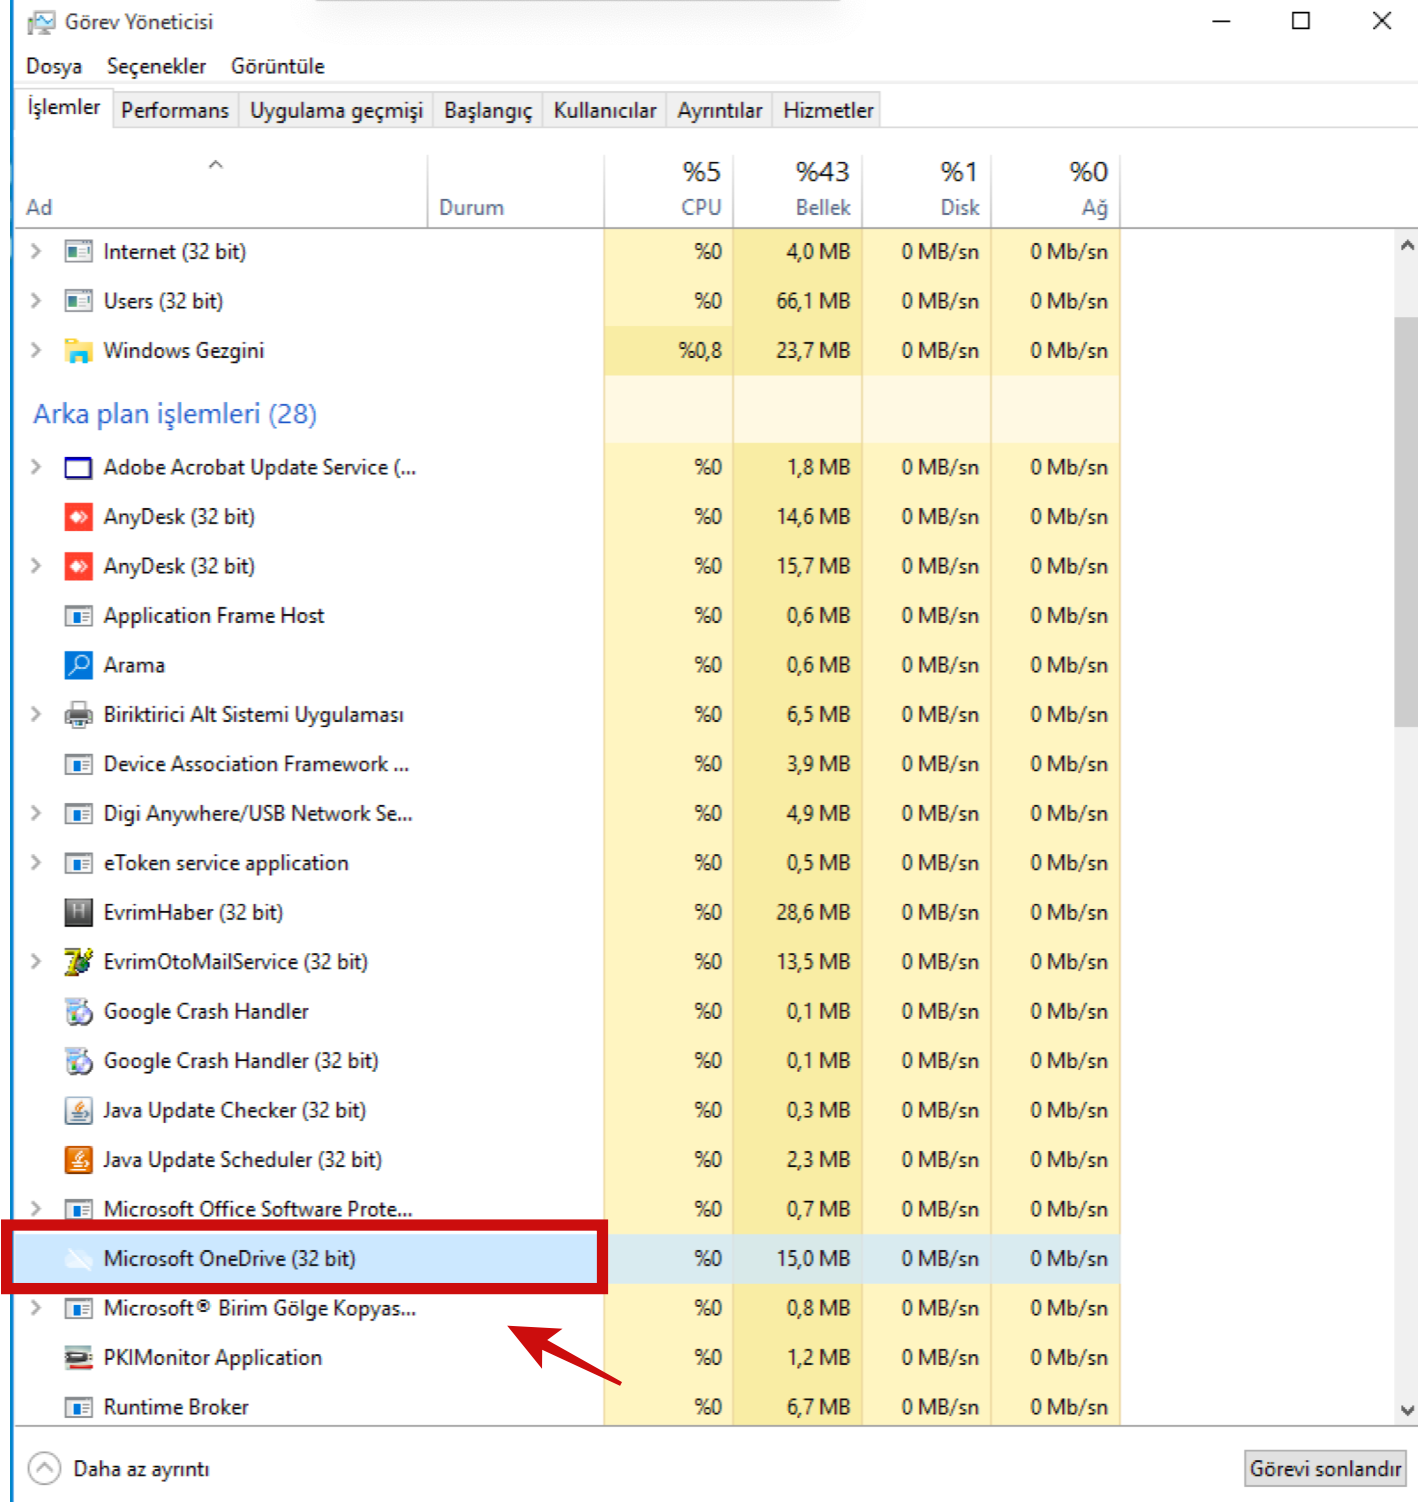The width and height of the screenshot is (1418, 1502).
Task: Click the Google Crash Handler (32 bit) icon
Action: 78,1061
